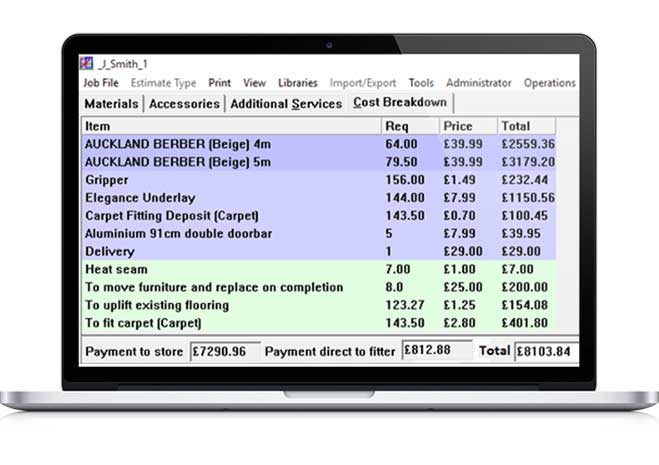This screenshot has width=659, height=465.
Task: Select the Cost Breakdown tab
Action: click(x=400, y=103)
